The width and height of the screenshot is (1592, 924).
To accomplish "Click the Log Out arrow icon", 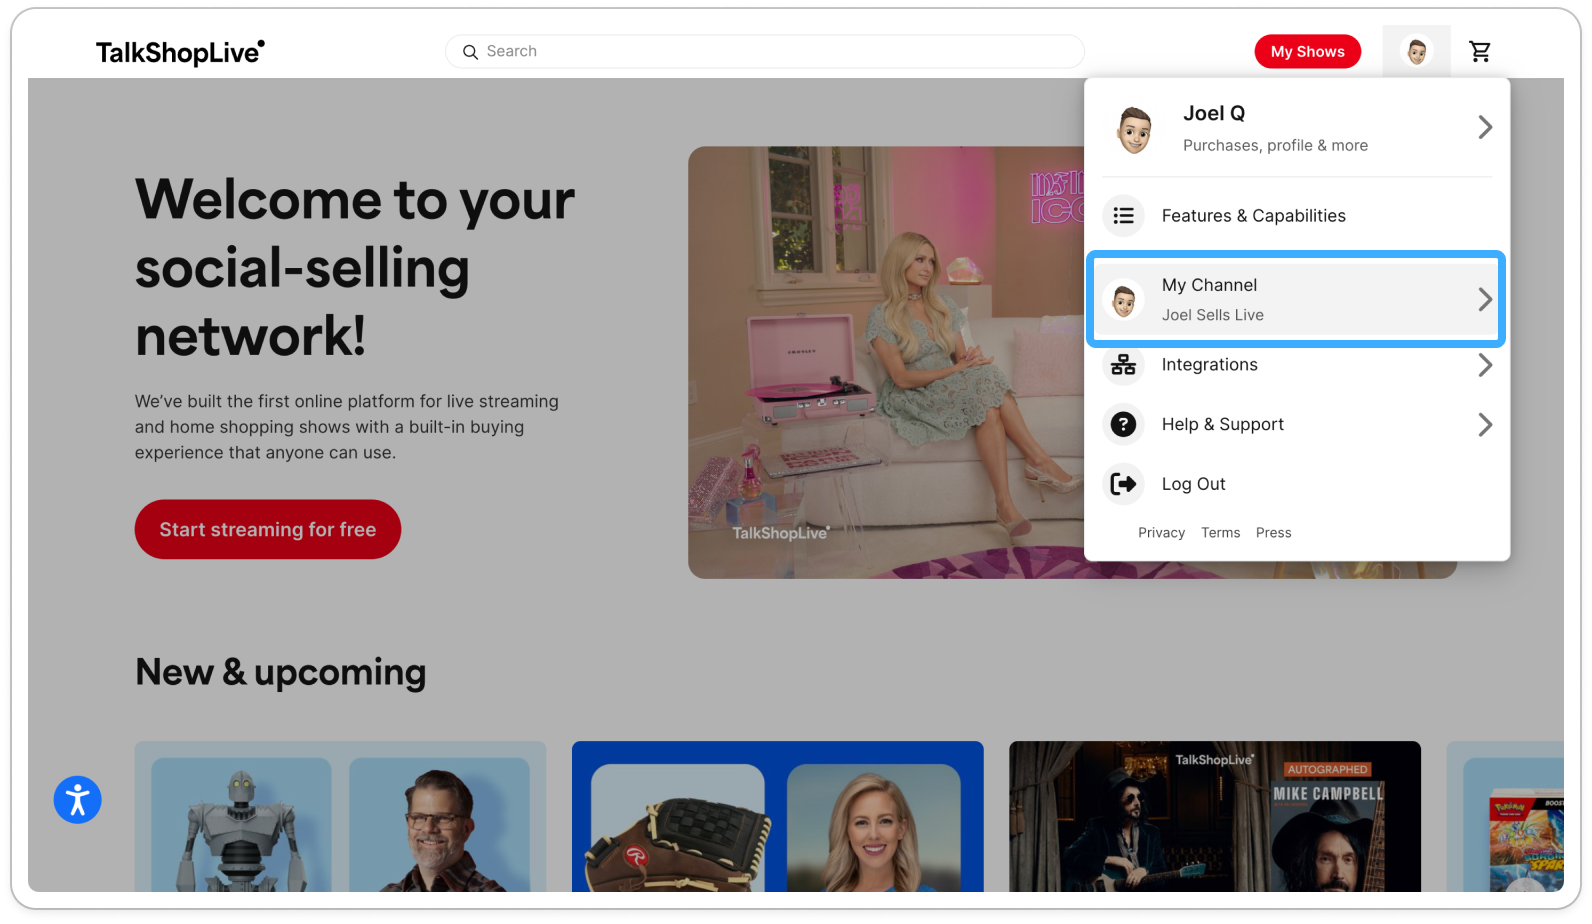I will [1124, 484].
